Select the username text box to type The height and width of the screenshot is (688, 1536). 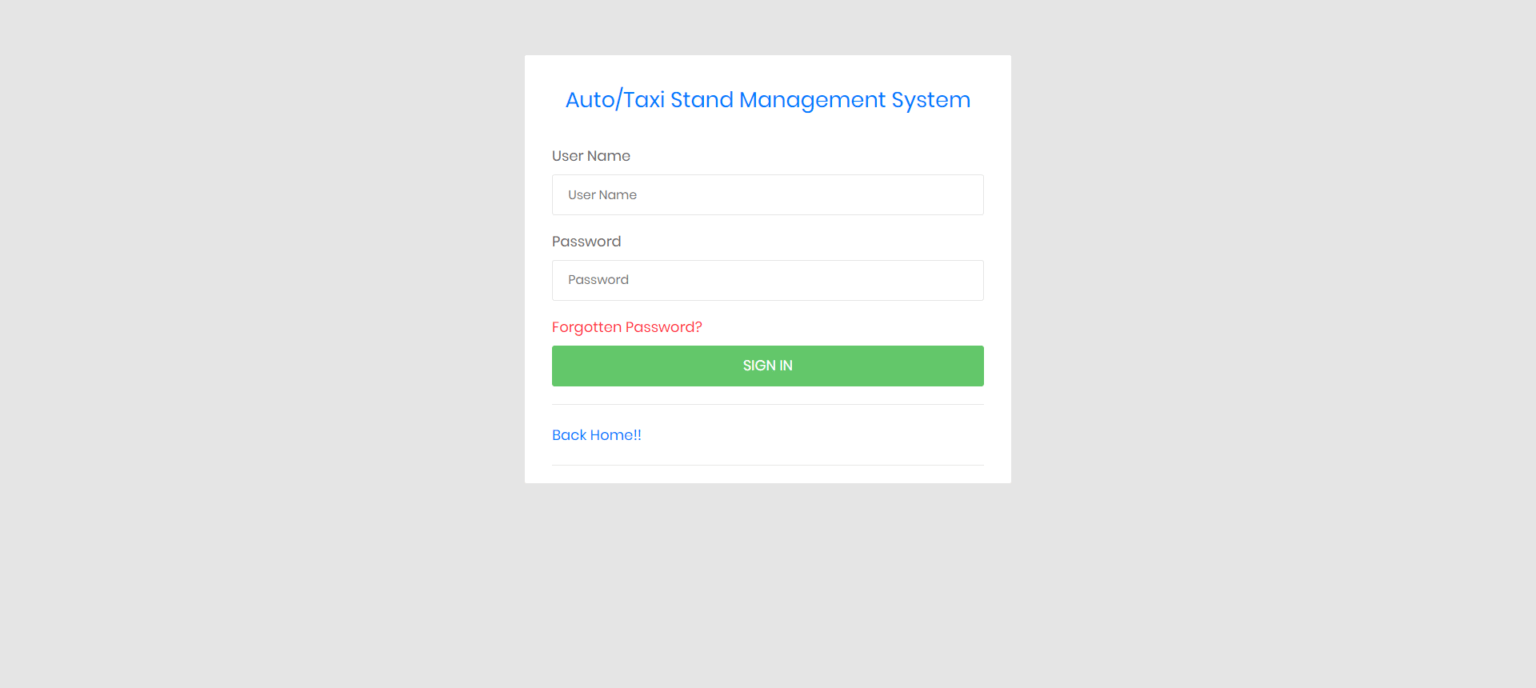point(768,194)
